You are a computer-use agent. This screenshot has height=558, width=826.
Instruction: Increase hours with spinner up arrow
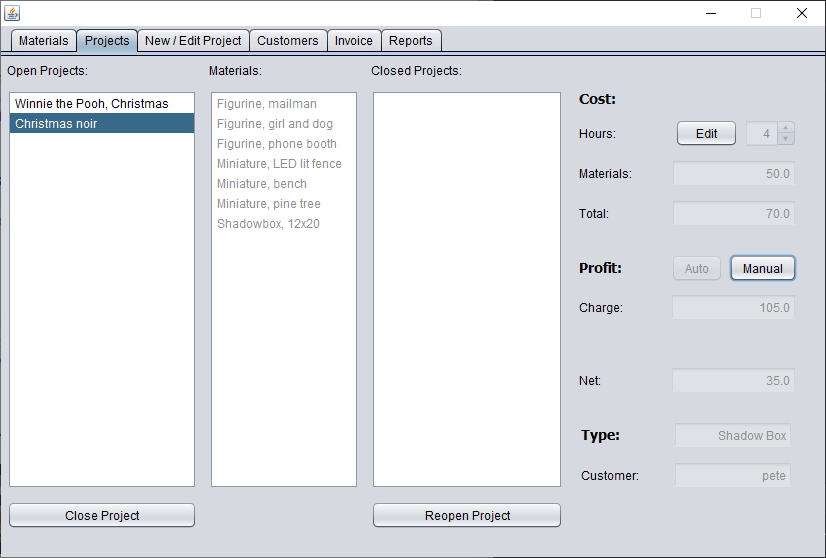pyautogui.click(x=785, y=128)
